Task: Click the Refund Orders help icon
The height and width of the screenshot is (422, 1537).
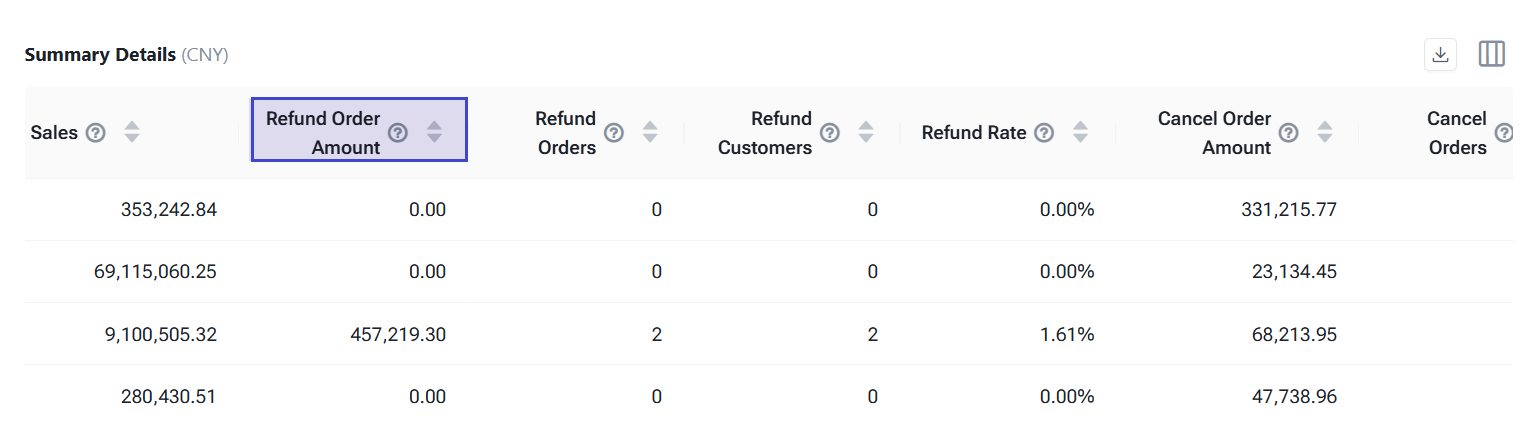Action: 614,132
